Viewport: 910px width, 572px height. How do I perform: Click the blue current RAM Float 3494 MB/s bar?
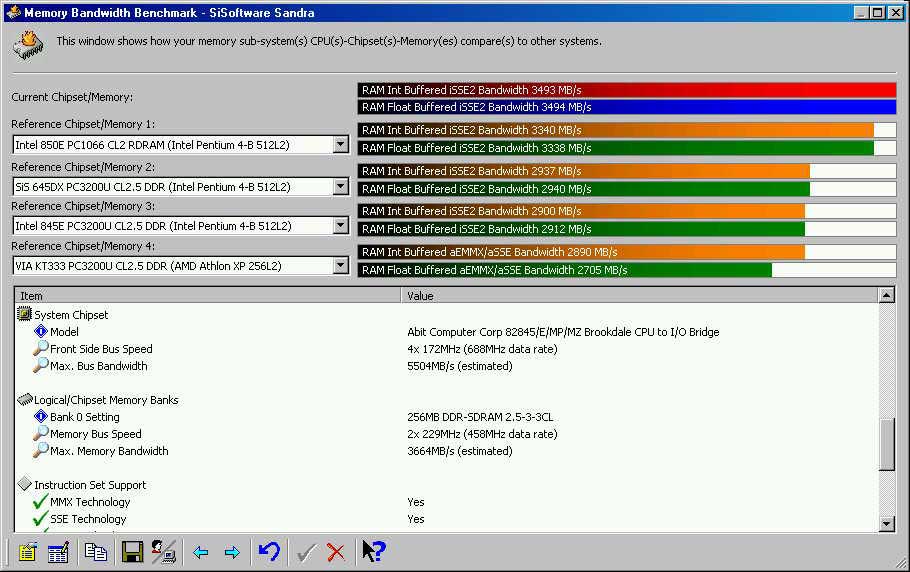point(627,107)
